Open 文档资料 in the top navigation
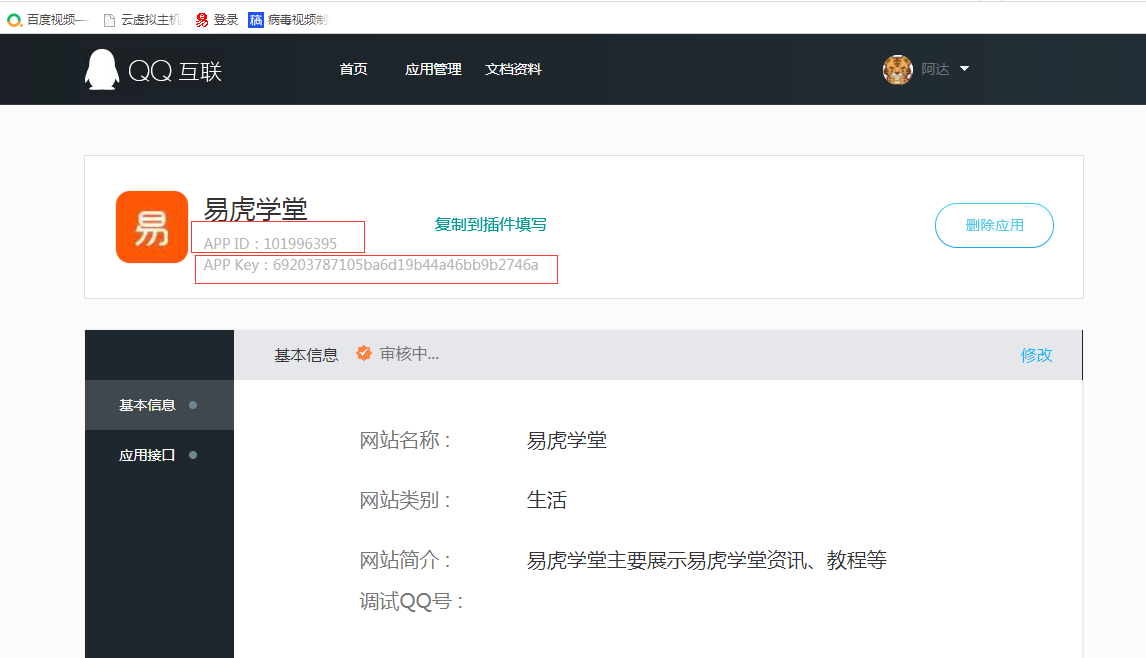Screen dimensions: 1146x658 tap(513, 70)
